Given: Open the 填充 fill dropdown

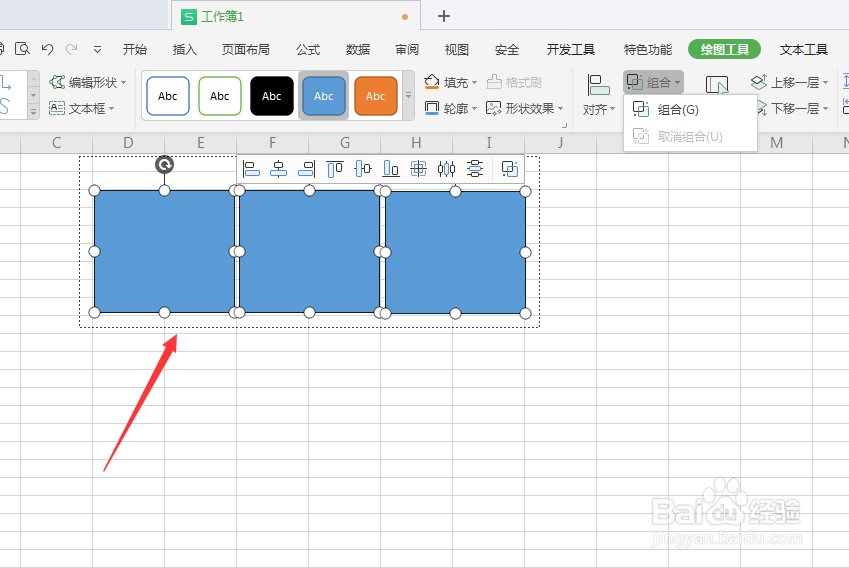Looking at the screenshot, I should click(x=450, y=82).
